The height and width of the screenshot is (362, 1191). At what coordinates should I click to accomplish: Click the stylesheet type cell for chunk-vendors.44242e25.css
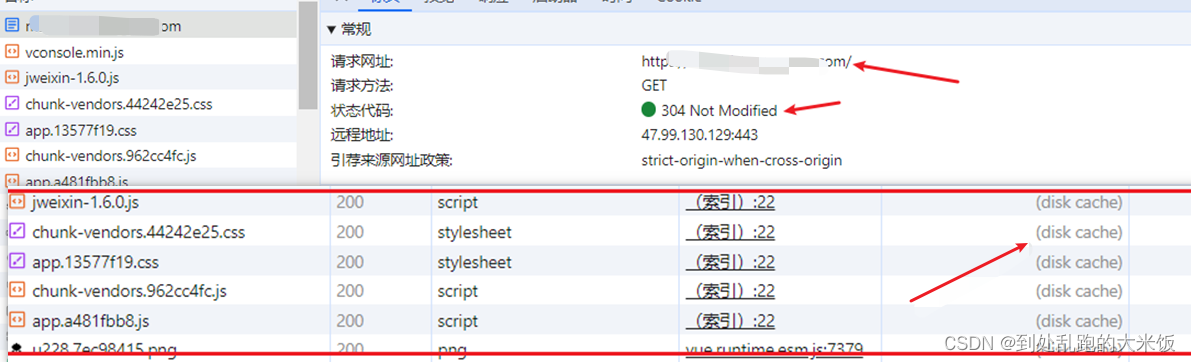pos(474,232)
